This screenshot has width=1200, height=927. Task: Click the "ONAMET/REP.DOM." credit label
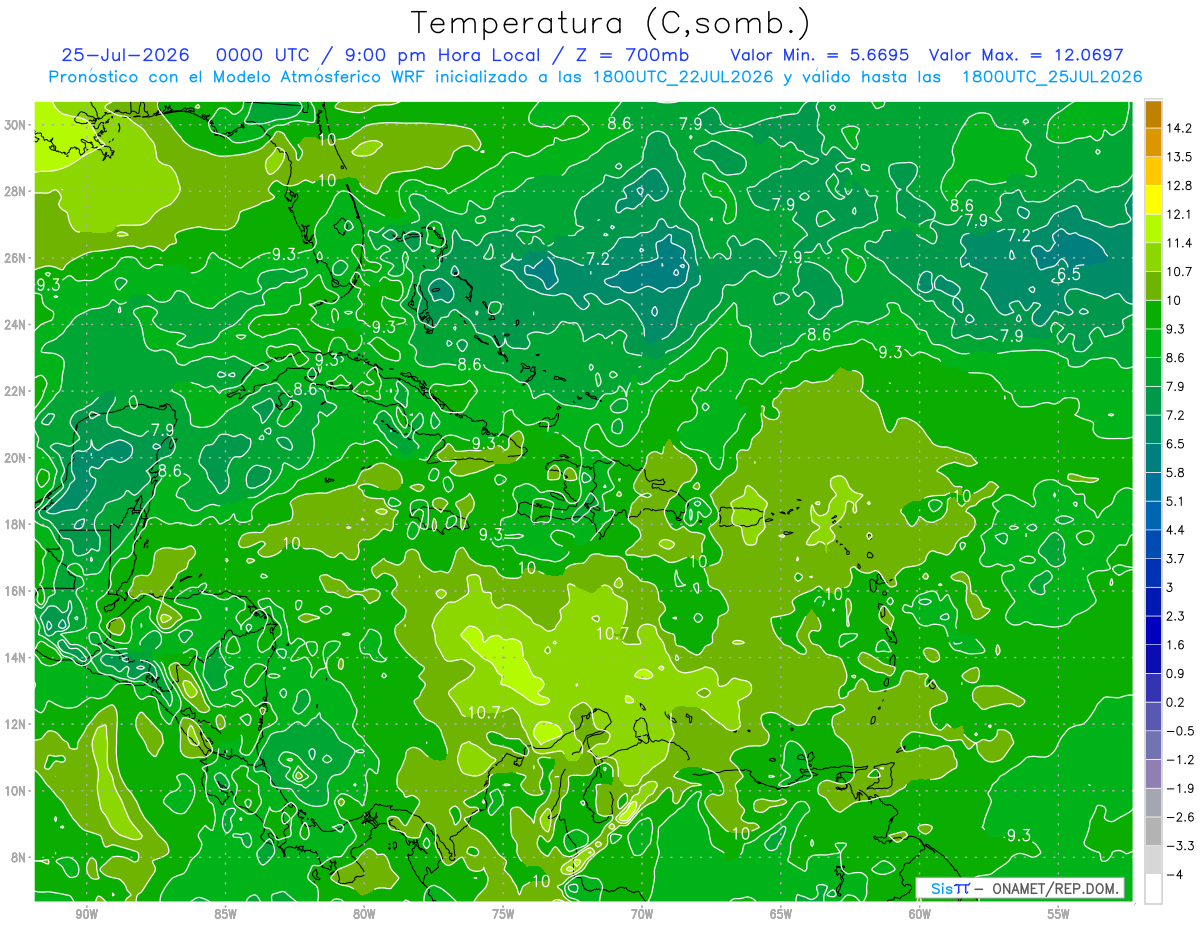point(1054,888)
